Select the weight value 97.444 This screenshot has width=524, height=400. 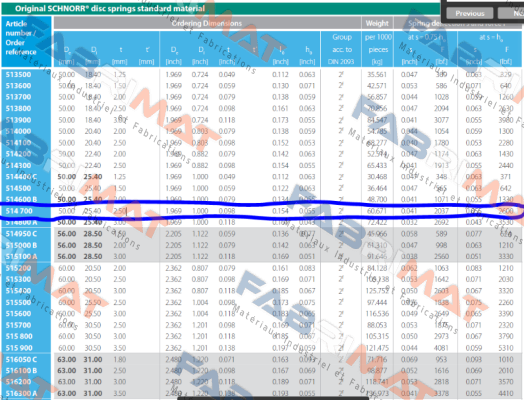[x=377, y=302]
